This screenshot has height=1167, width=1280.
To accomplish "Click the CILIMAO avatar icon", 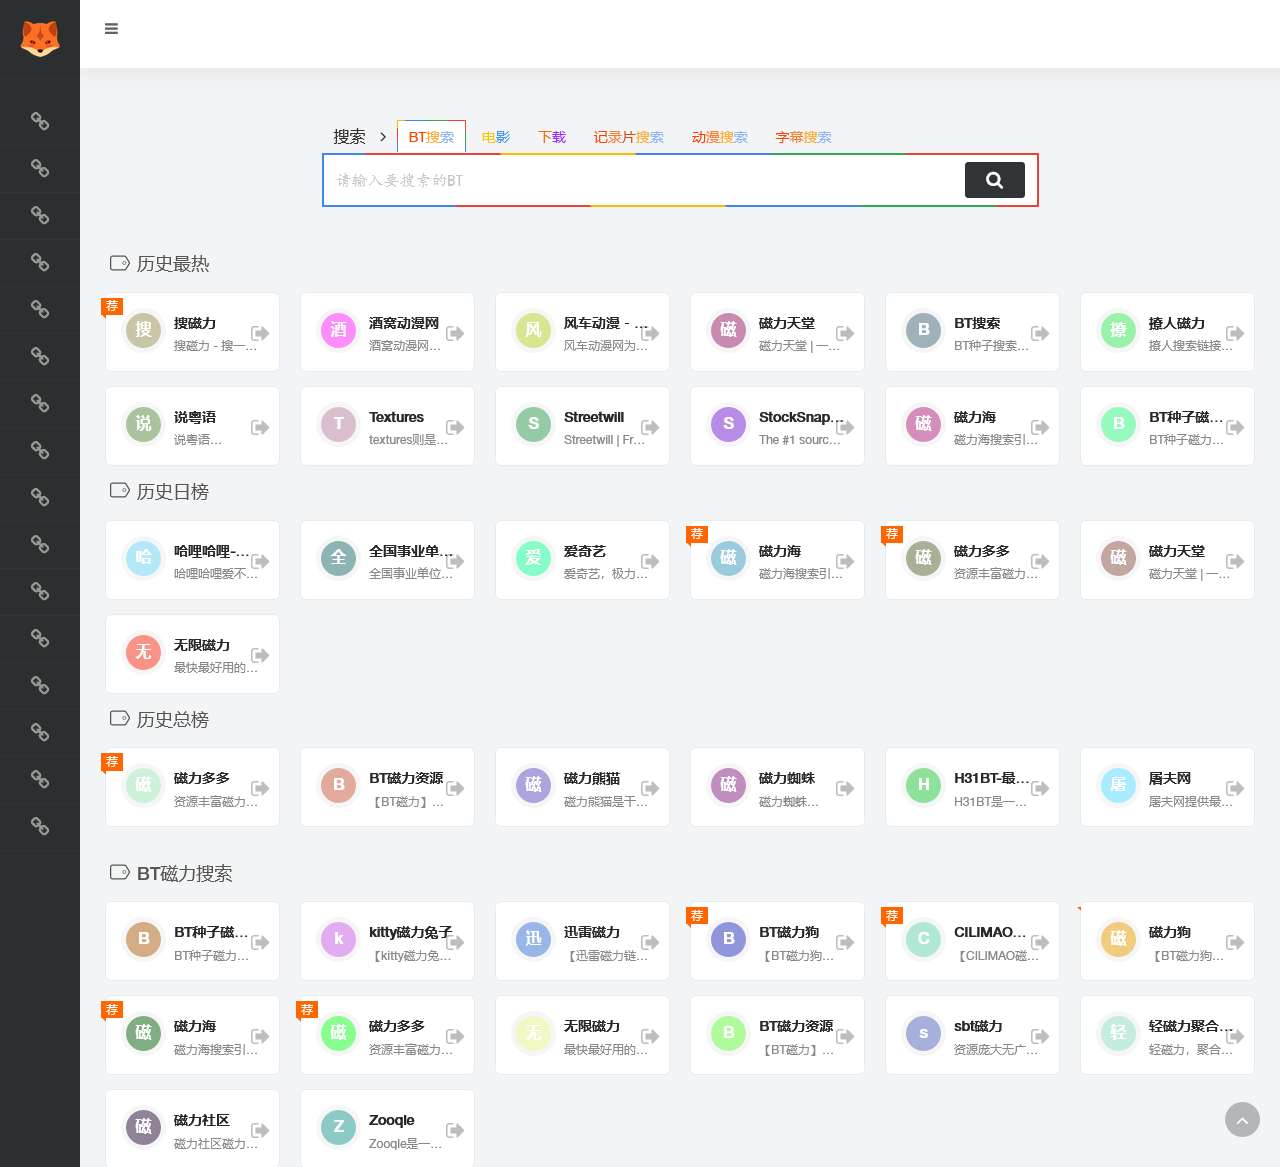I will pyautogui.click(x=923, y=939).
